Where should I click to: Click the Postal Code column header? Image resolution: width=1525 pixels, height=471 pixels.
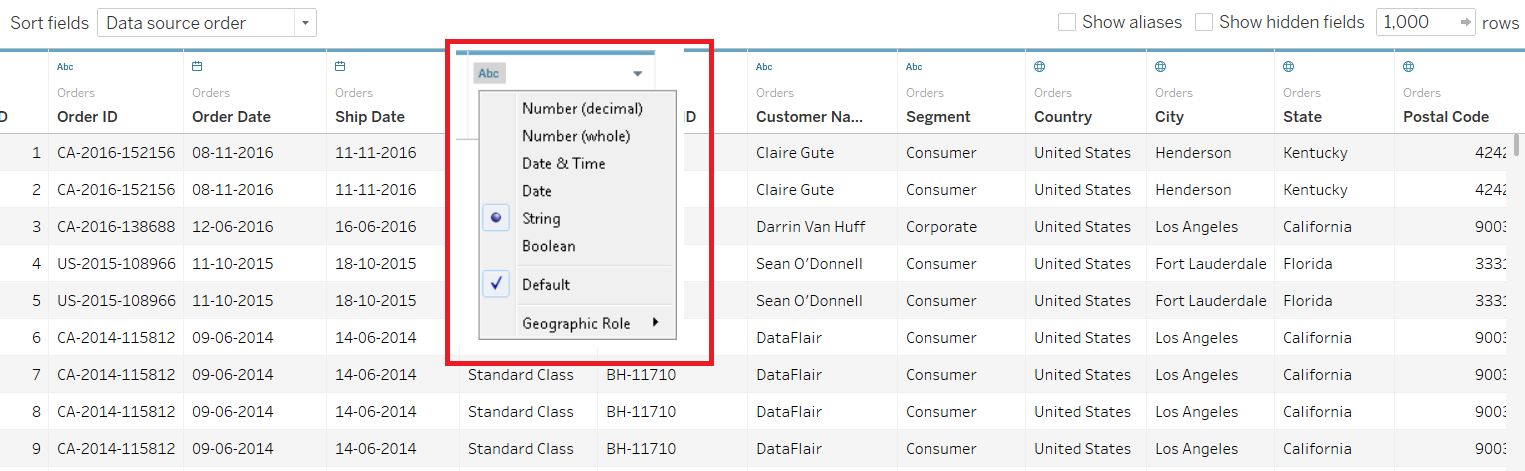pyautogui.click(x=1446, y=117)
